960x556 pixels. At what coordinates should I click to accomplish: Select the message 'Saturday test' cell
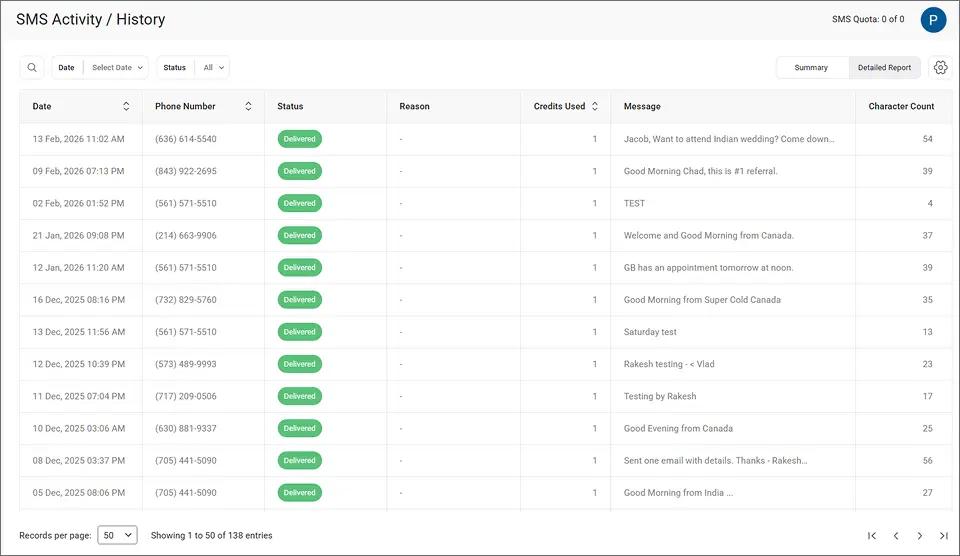point(650,332)
